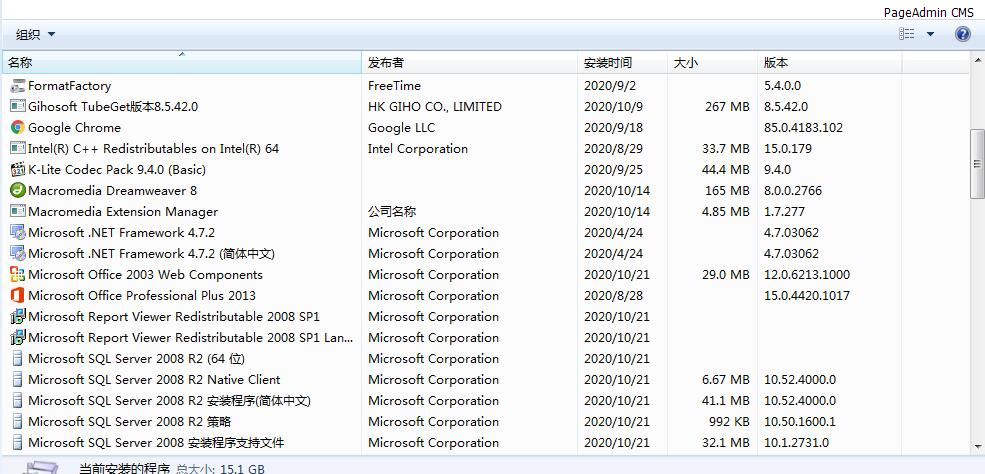Click the FormatFactory program icon
Viewport: 985px width, 474px height.
(x=18, y=86)
